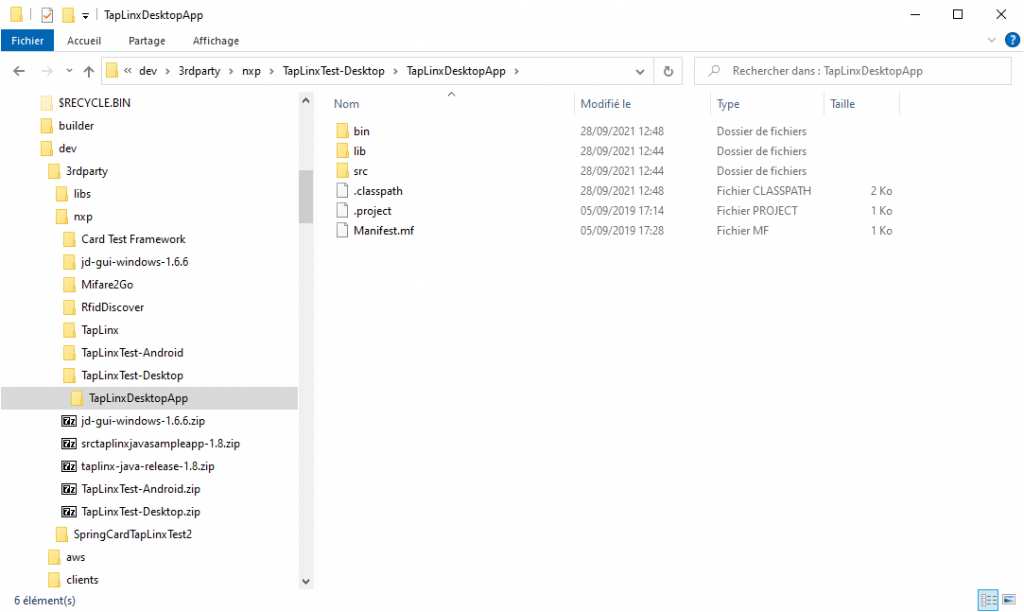
Task: Open address bar history dropdown
Action: pos(640,71)
